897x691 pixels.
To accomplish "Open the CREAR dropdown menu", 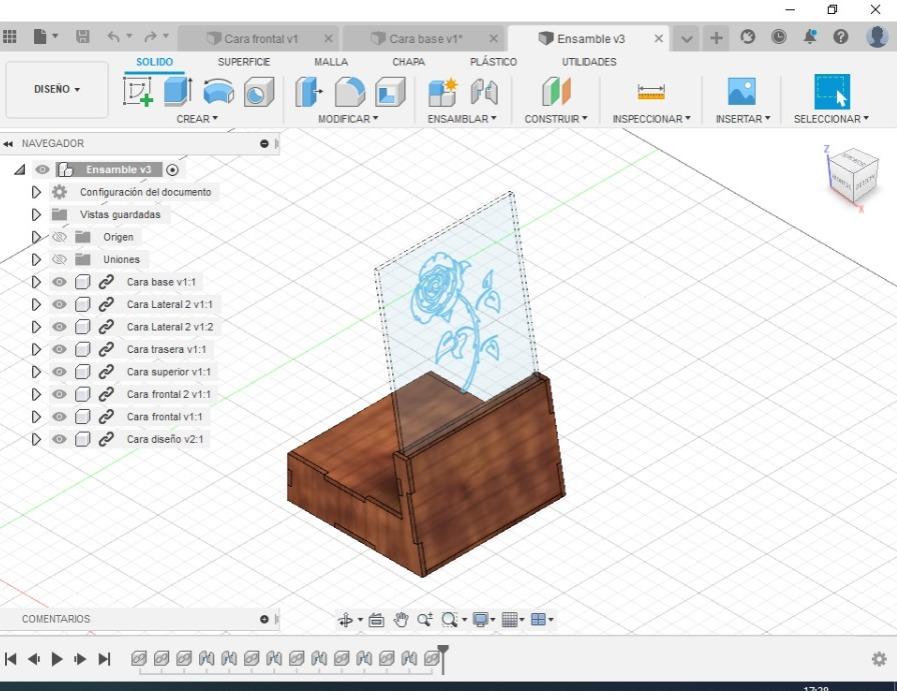I will 197,119.
